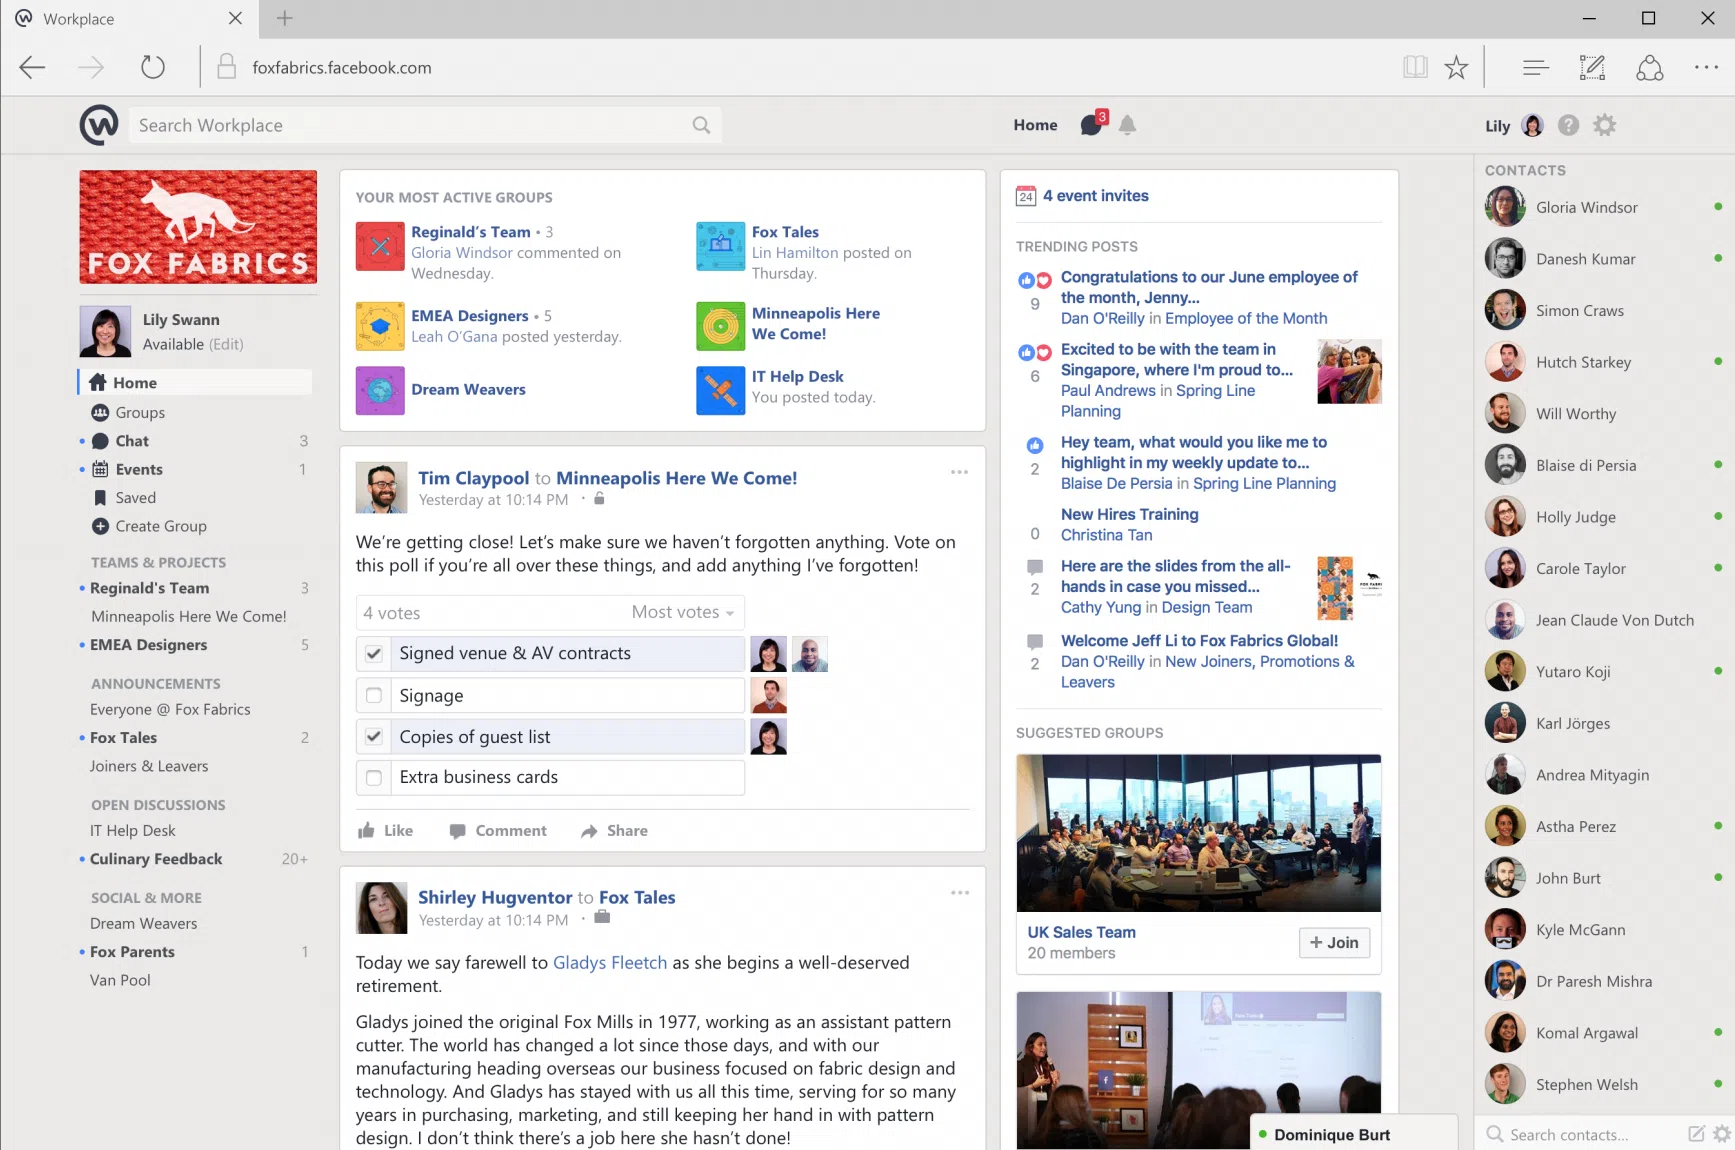Comment on Tim Claypool's poll post
This screenshot has height=1150, width=1735.
[498, 830]
